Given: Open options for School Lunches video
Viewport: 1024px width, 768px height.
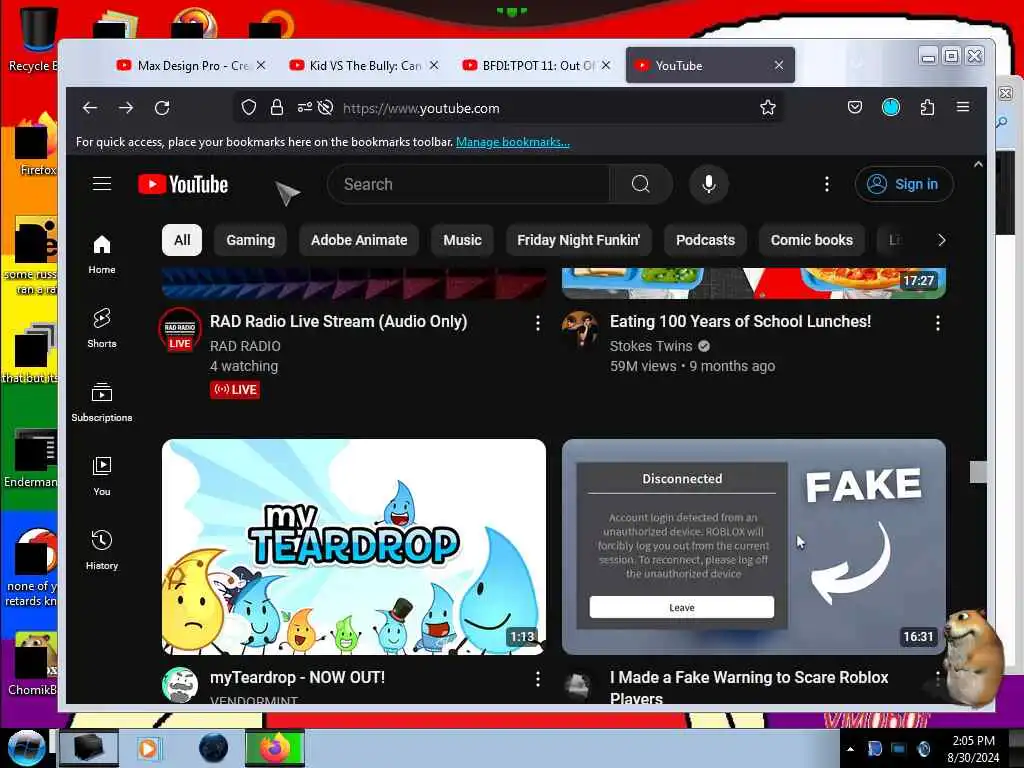Looking at the screenshot, I should point(938,323).
